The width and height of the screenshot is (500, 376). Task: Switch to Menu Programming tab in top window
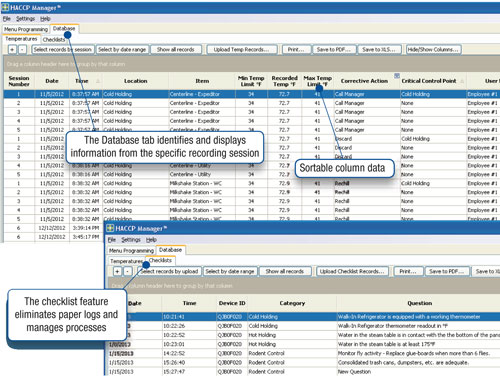(x=26, y=29)
